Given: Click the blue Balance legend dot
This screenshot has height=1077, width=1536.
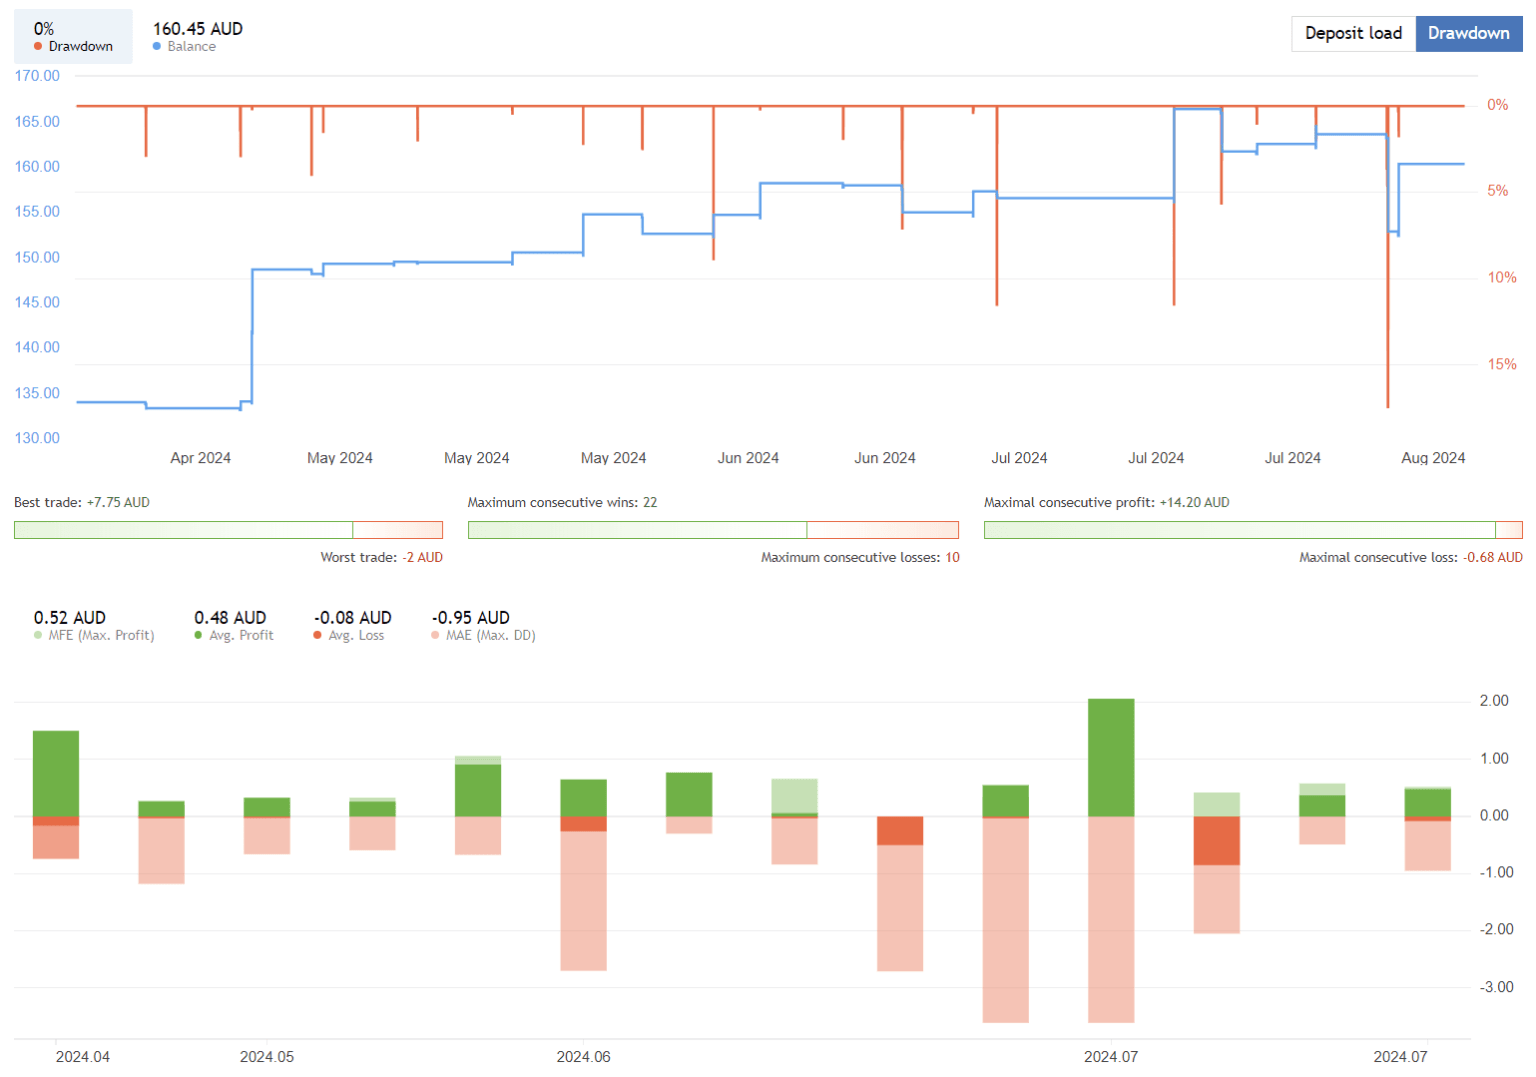Looking at the screenshot, I should click(158, 46).
